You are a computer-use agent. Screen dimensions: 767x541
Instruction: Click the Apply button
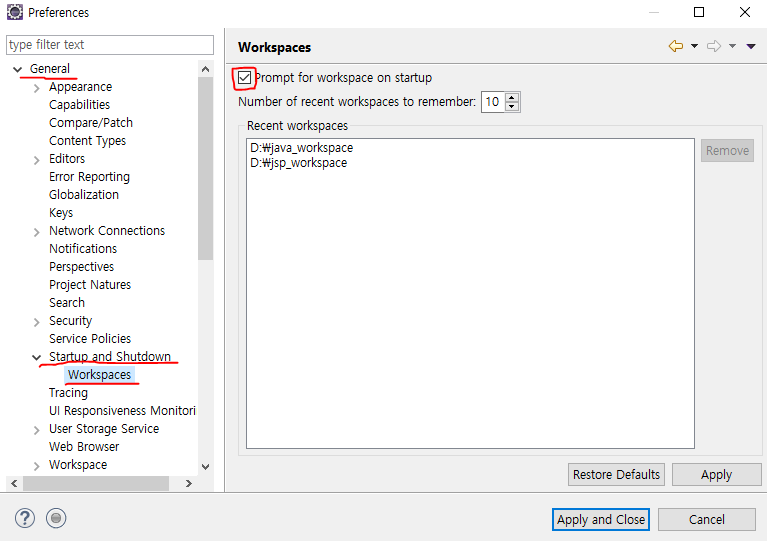click(x=716, y=474)
